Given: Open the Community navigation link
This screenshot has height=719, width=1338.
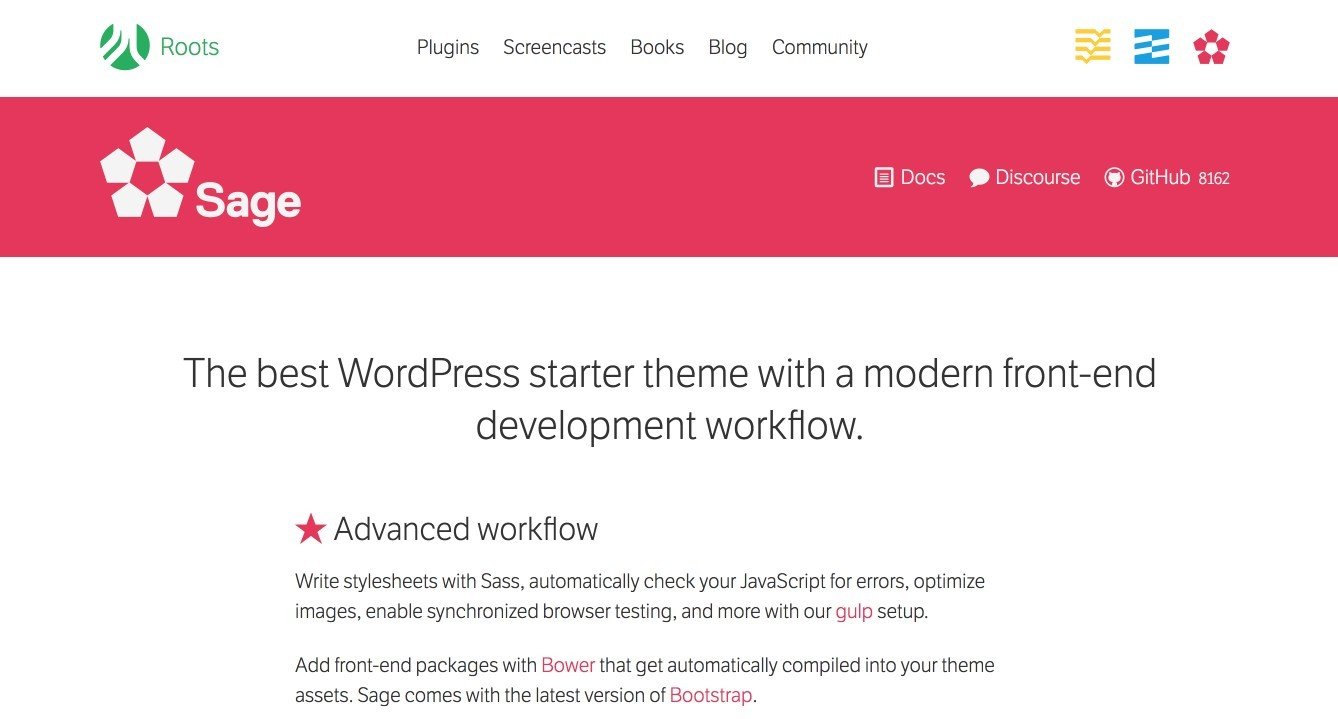Looking at the screenshot, I should (x=819, y=47).
